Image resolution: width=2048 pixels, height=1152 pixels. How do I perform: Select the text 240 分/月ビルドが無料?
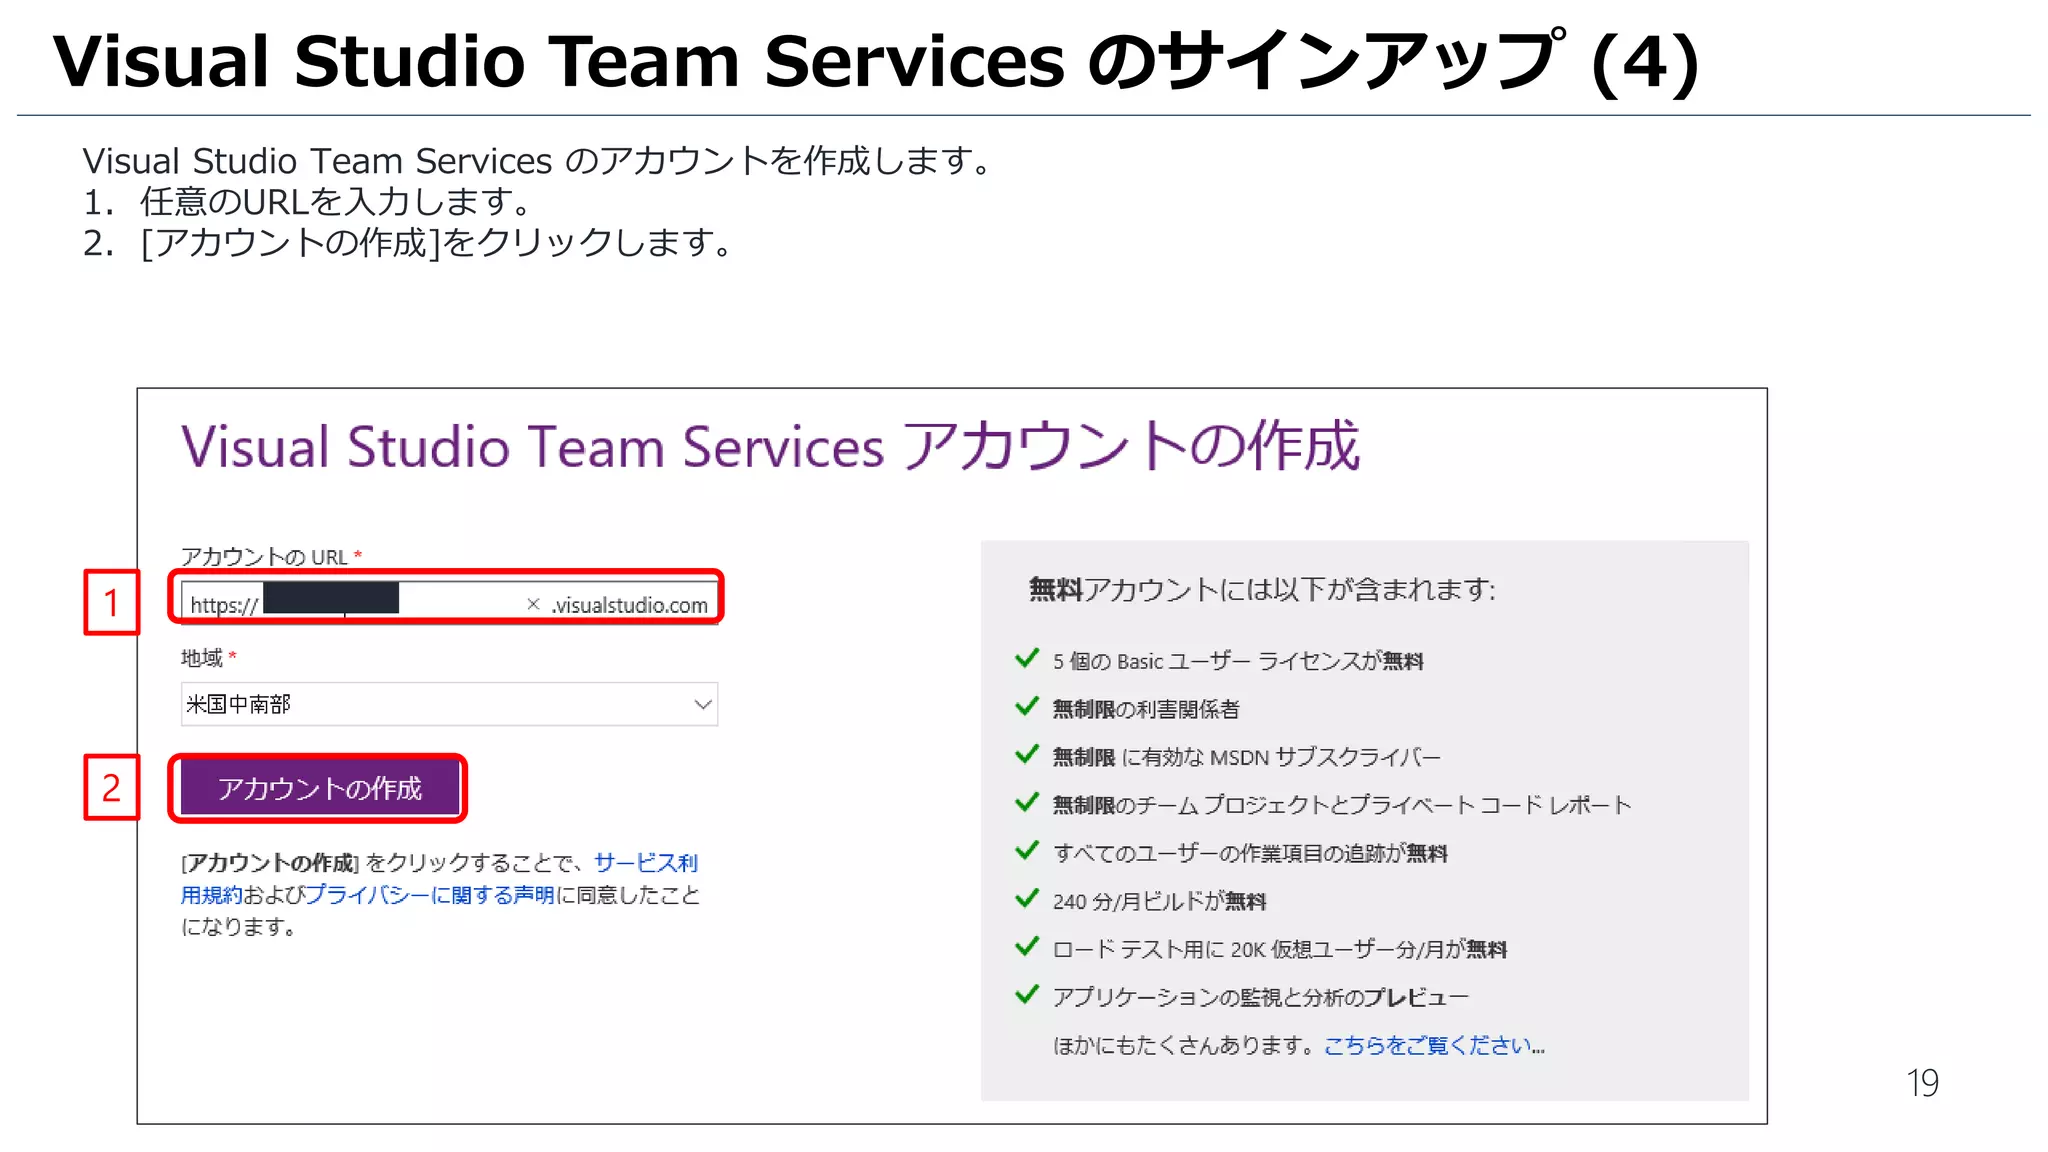coord(1160,901)
